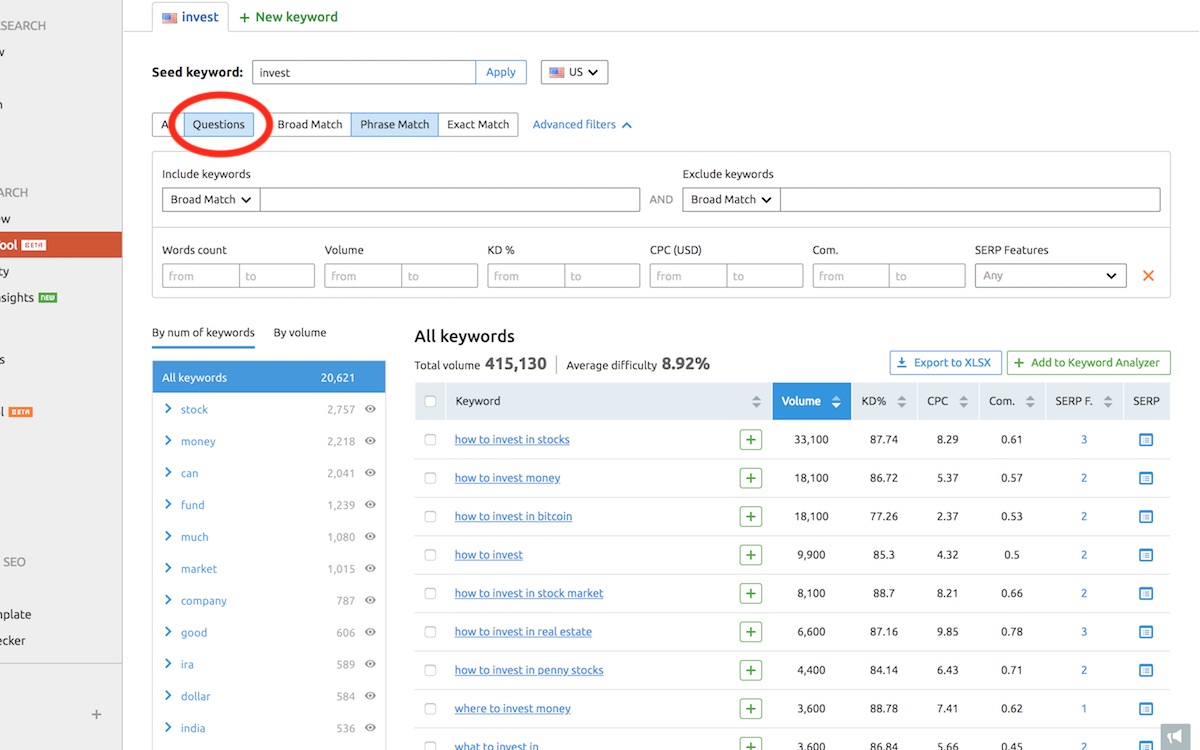Switch to the 'invest' keyword tab

(x=190, y=17)
